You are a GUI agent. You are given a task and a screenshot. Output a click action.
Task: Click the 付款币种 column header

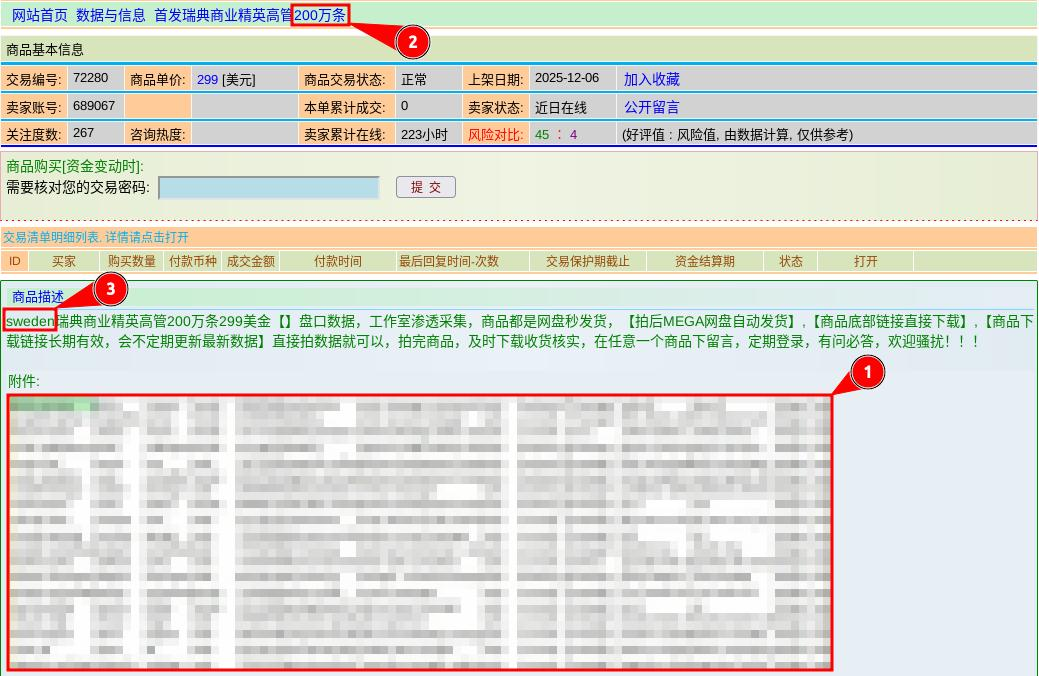[192, 261]
